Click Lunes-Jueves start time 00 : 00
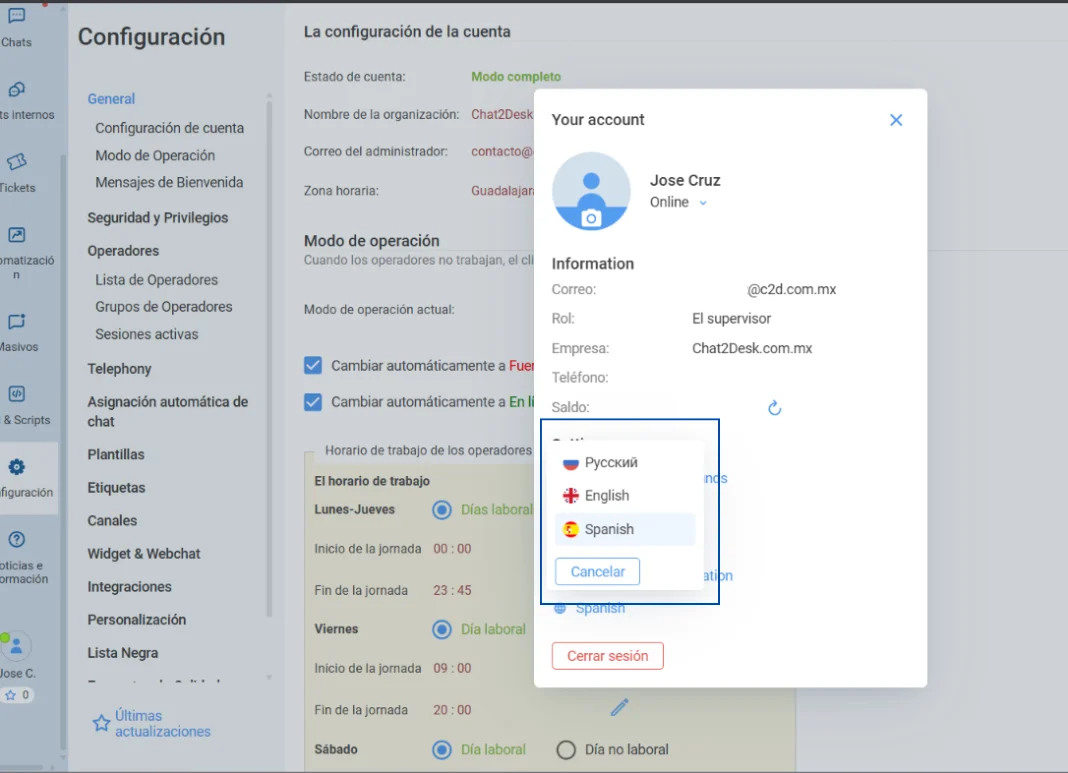This screenshot has height=773, width=1068. (x=452, y=549)
